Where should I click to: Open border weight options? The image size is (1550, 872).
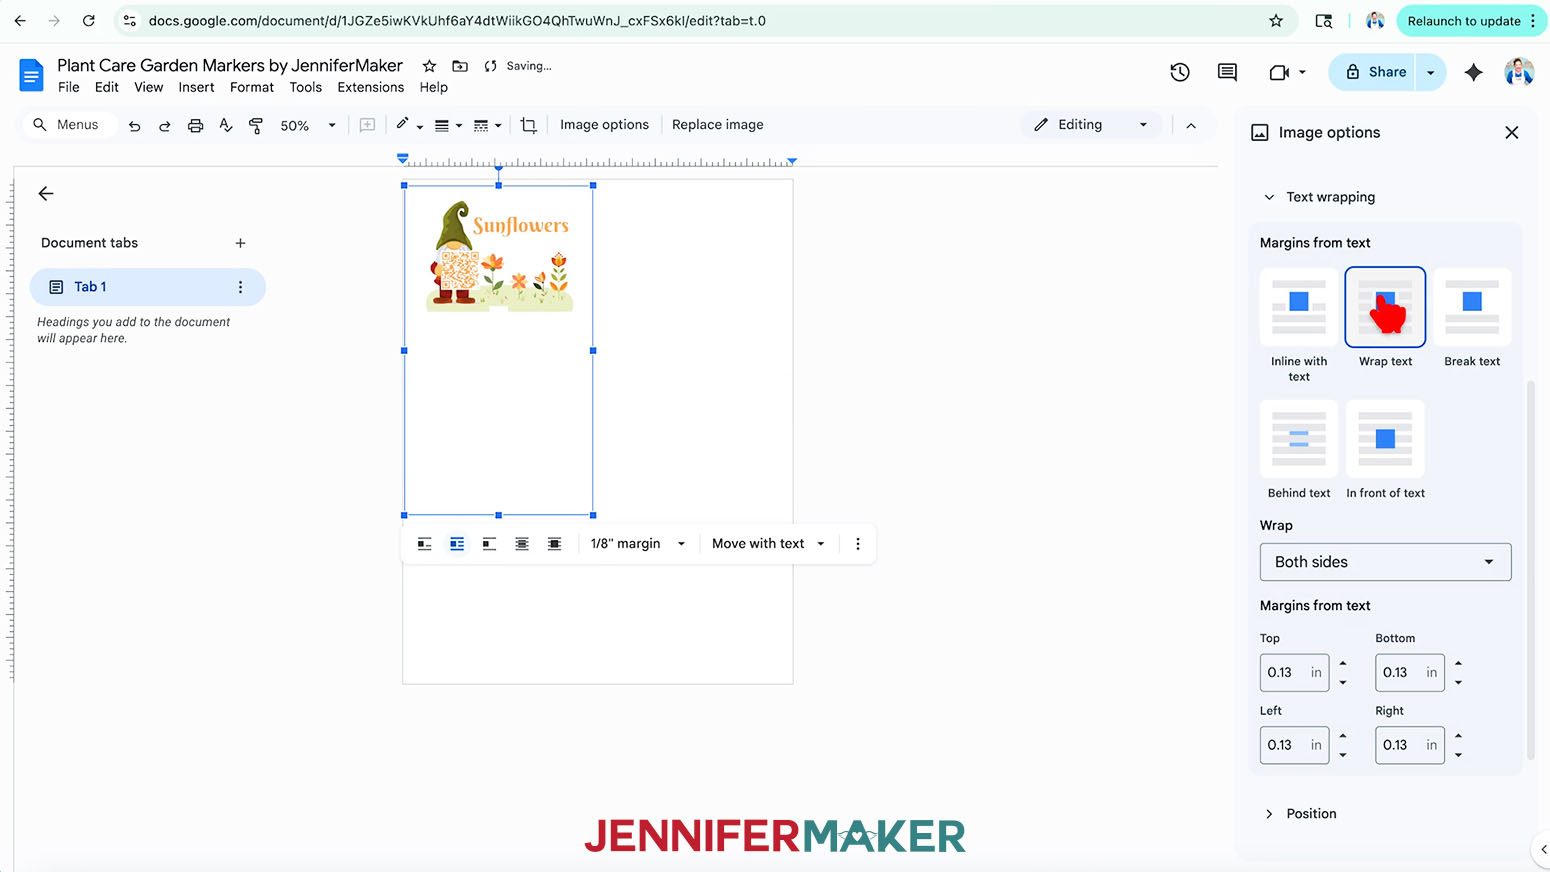pyautogui.click(x=448, y=125)
